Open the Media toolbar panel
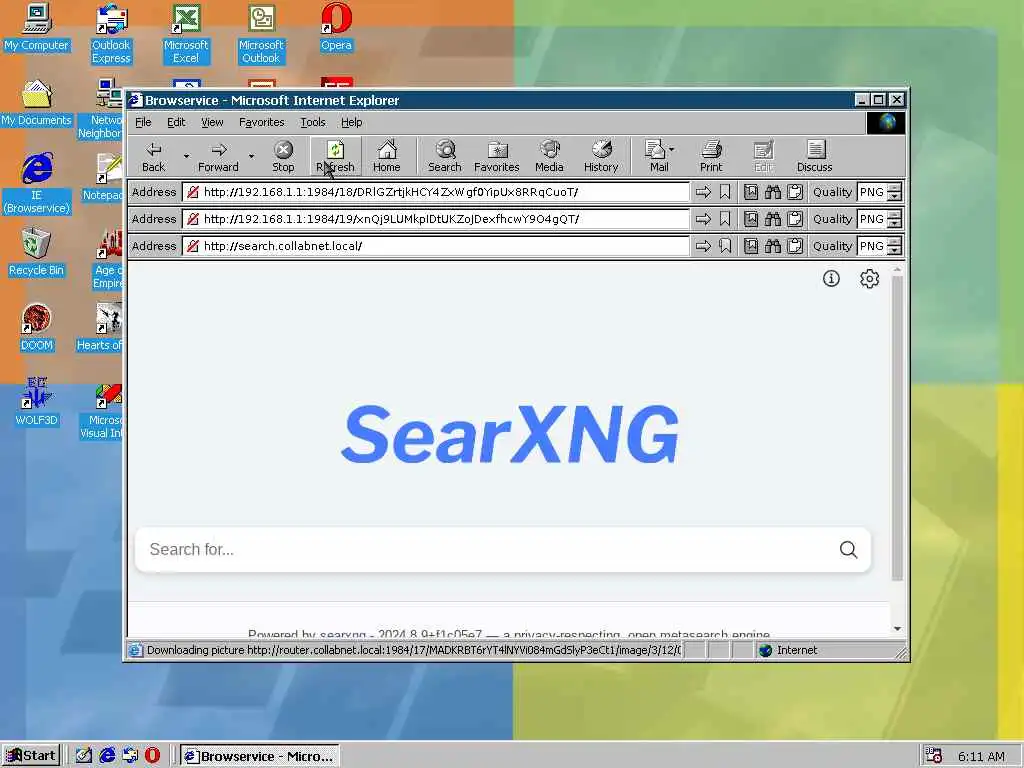This screenshot has width=1024, height=768. tap(549, 157)
